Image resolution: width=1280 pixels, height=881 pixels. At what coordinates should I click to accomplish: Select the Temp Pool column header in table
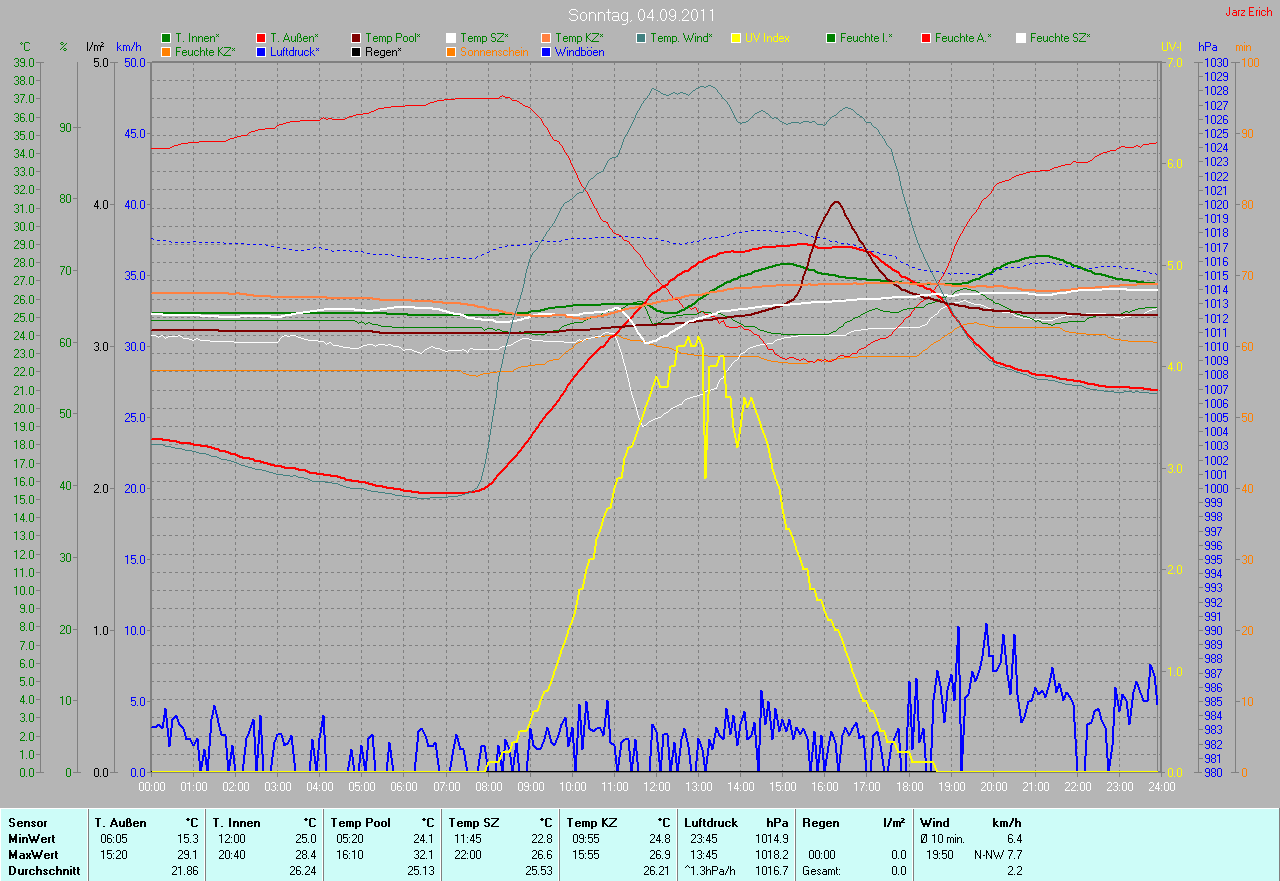pyautogui.click(x=360, y=823)
